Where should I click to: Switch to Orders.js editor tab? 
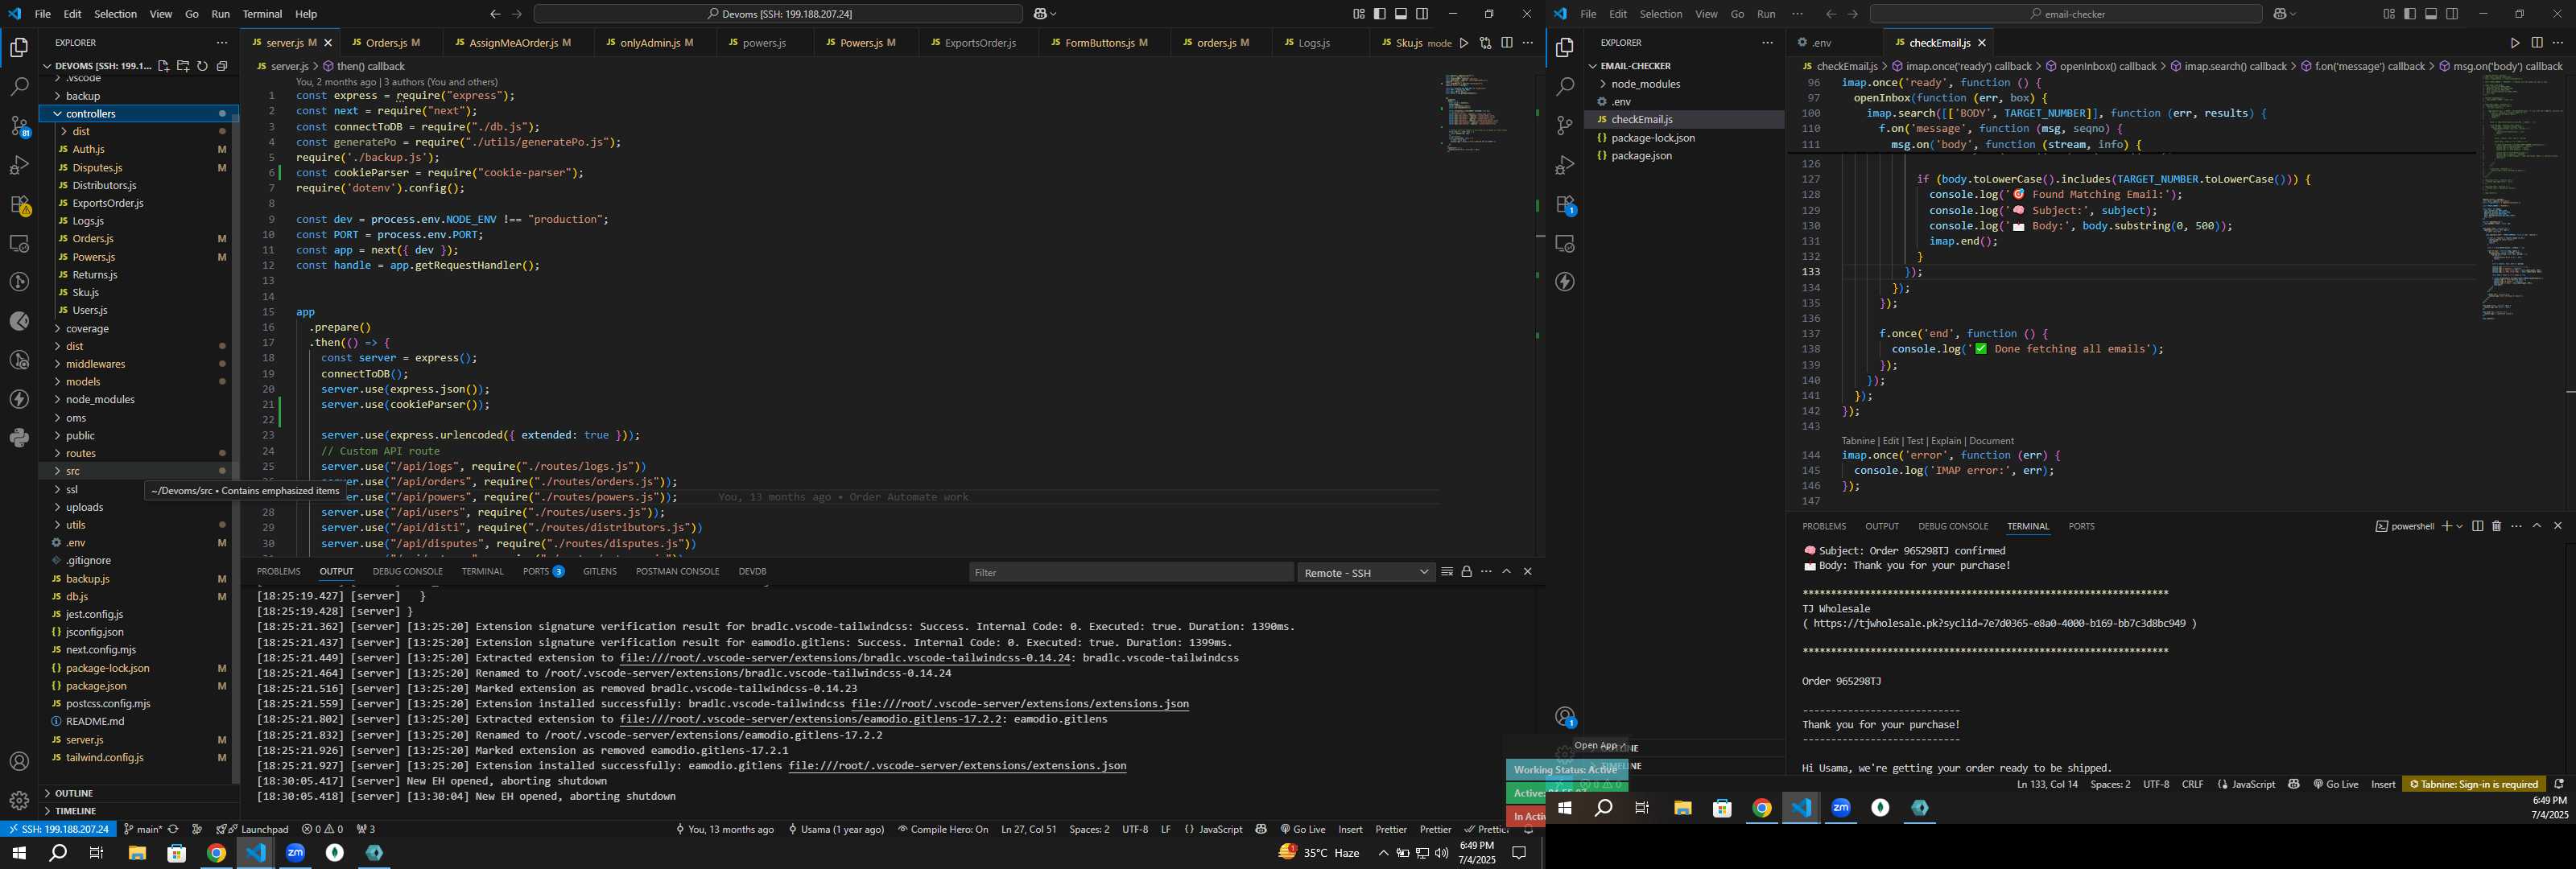pyautogui.click(x=392, y=43)
